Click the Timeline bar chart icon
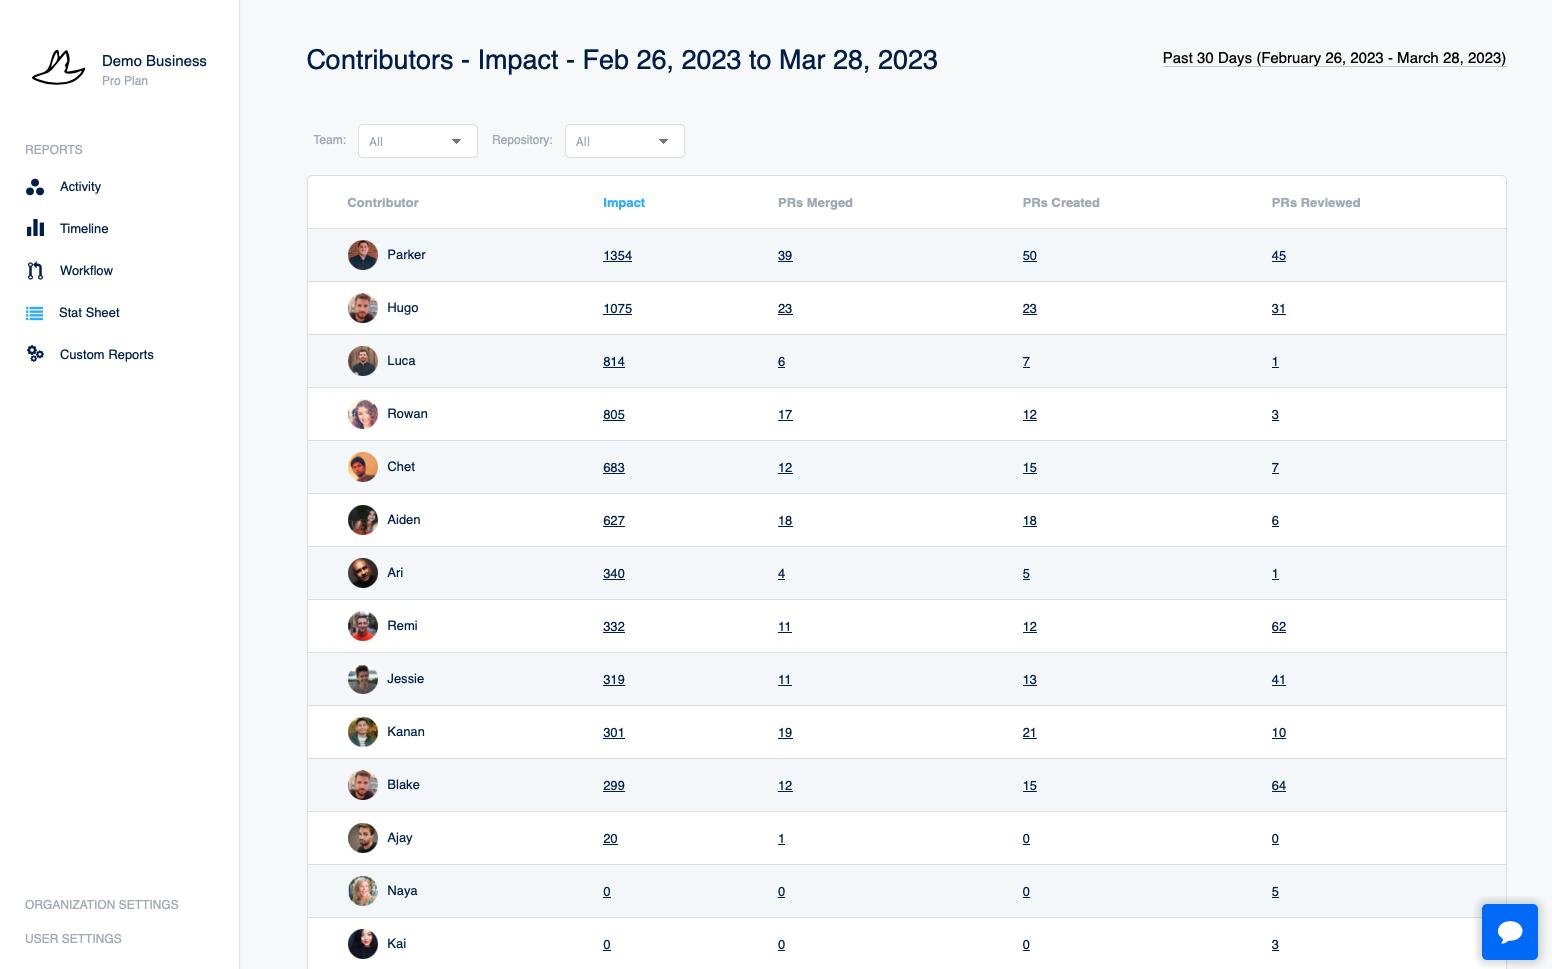Screen dimensions: 1552x969 tap(35, 228)
